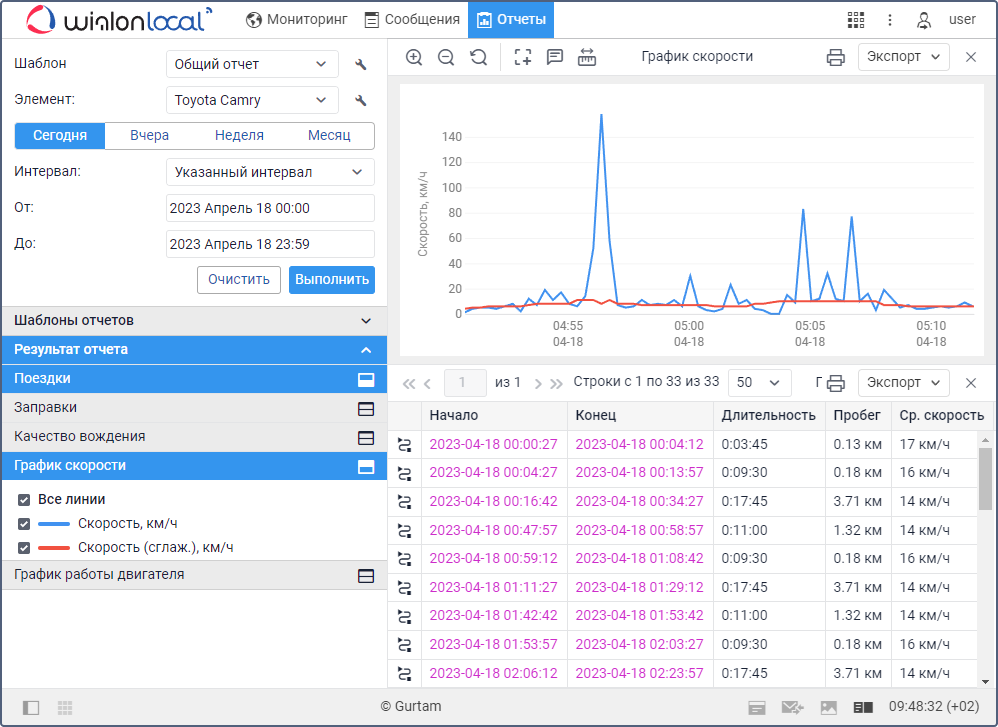Open the Сообщения tab
The height and width of the screenshot is (727, 998).
click(412, 20)
